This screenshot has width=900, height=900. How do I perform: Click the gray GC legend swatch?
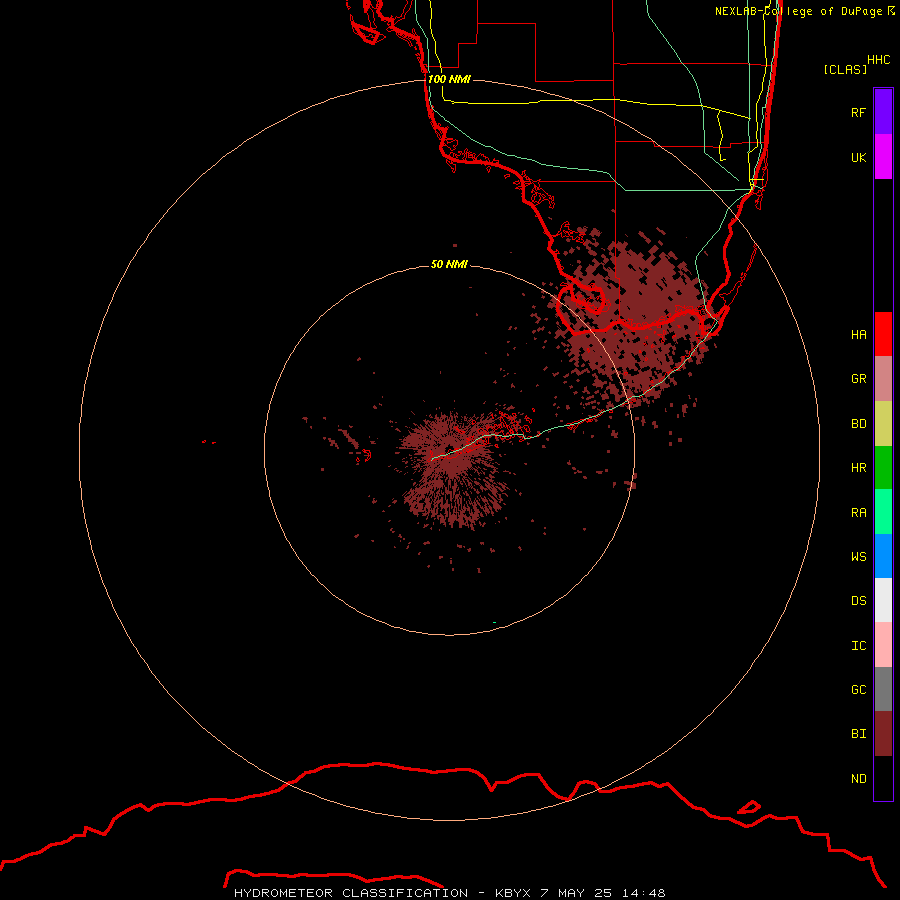(x=883, y=689)
